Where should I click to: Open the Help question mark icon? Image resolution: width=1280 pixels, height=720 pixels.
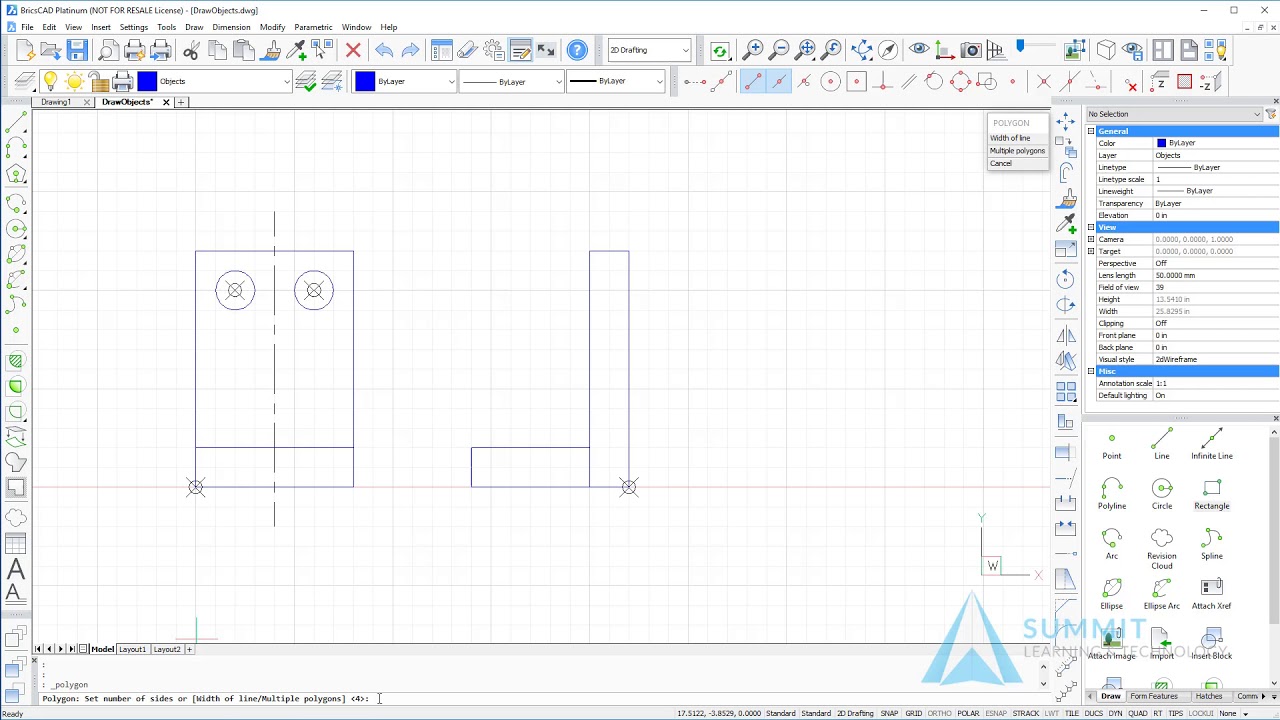click(577, 50)
